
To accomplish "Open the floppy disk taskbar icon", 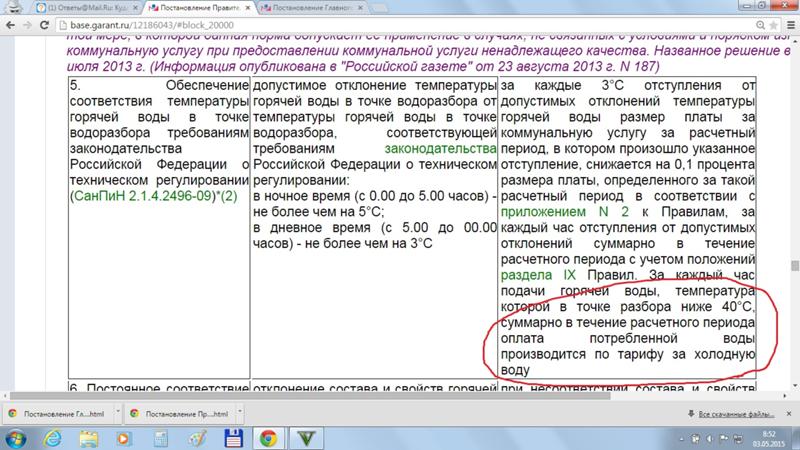I will tap(233, 439).
